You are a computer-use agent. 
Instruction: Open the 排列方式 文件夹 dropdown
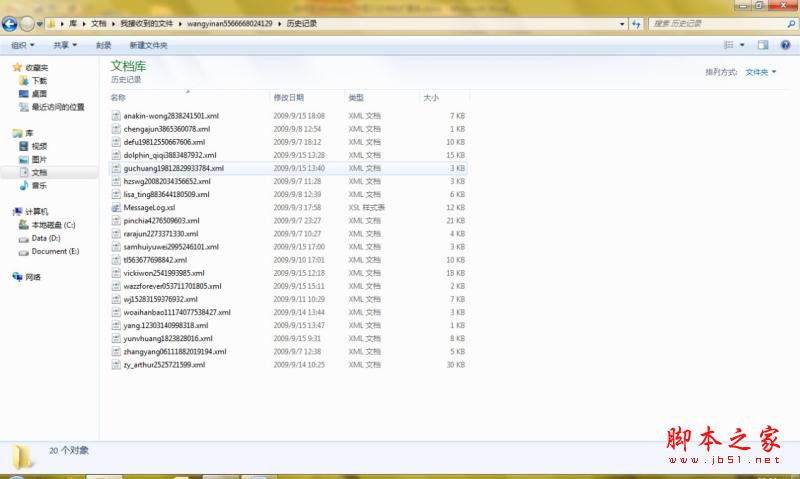click(760, 72)
